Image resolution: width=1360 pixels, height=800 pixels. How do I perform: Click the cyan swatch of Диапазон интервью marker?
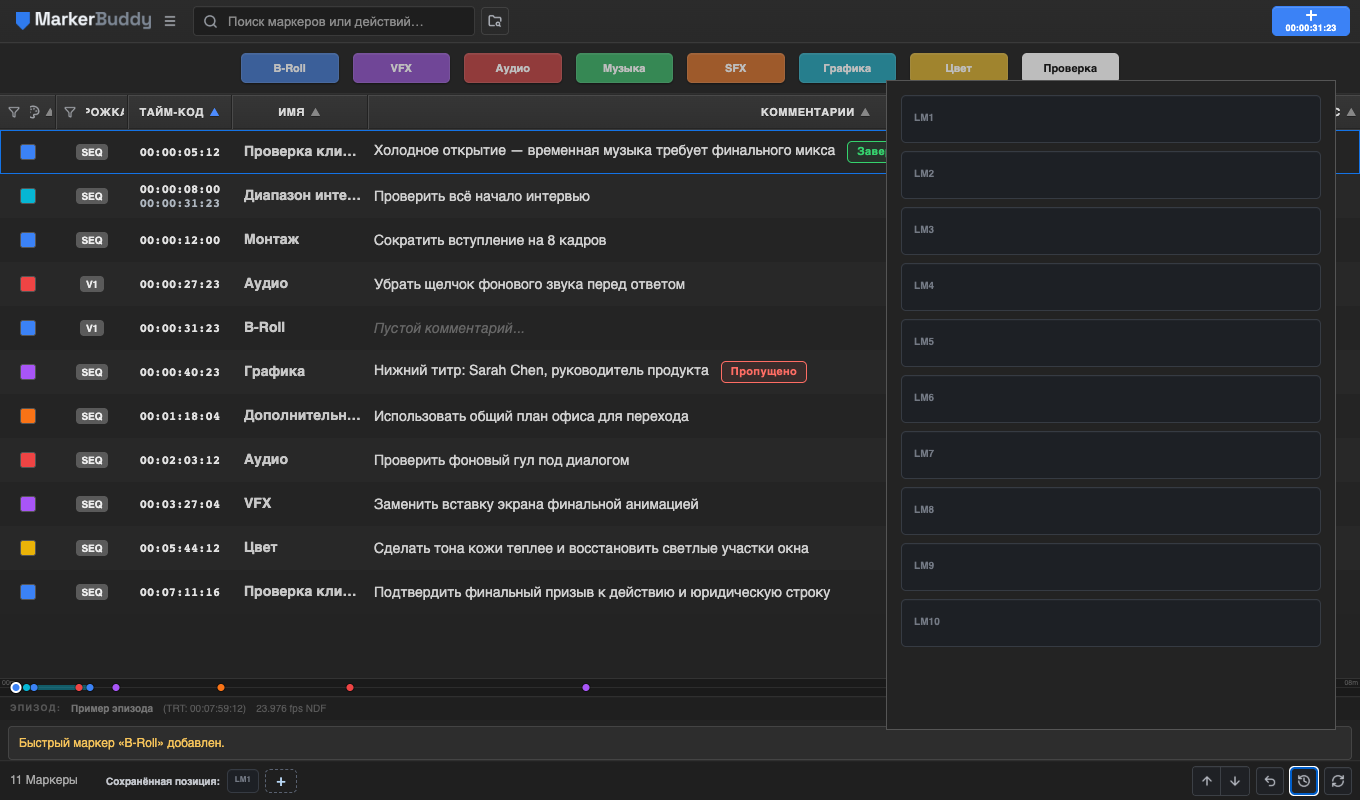click(x=28, y=196)
